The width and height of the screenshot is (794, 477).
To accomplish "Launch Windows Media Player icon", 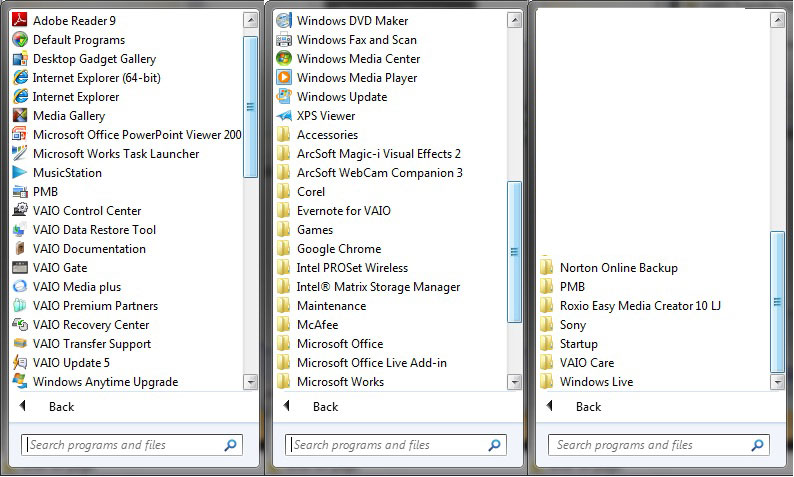I will 284,77.
